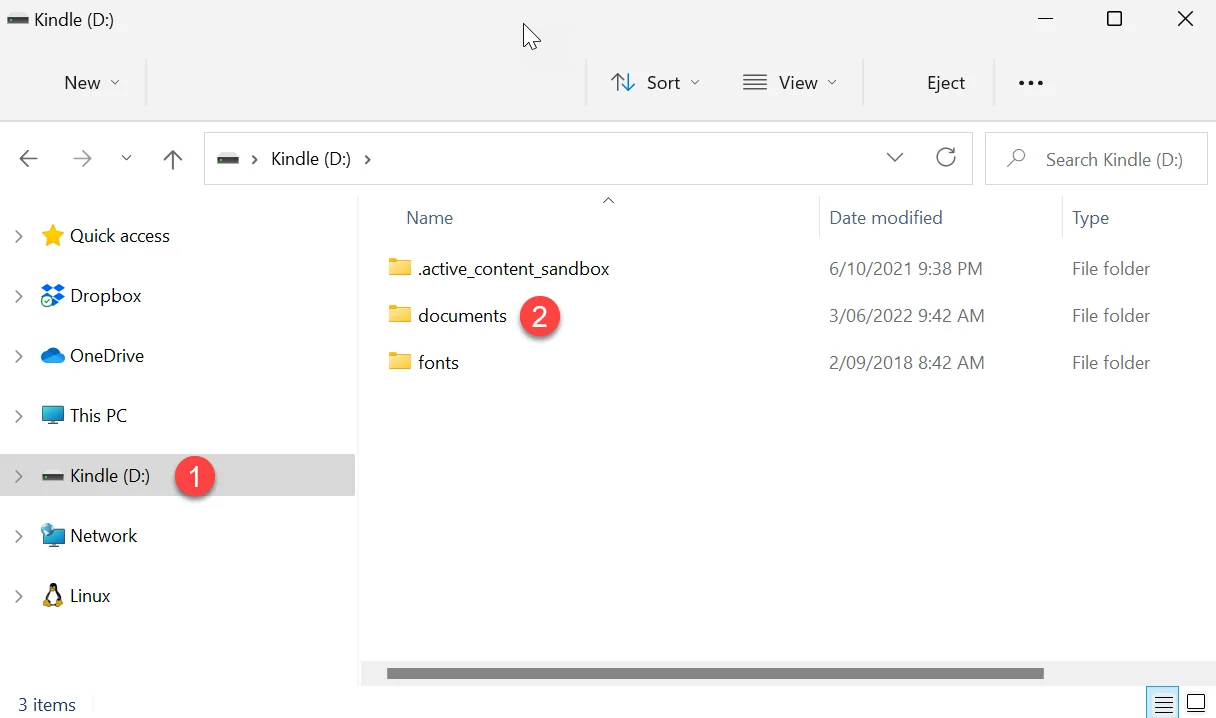Go forward with the right arrow
Image resolution: width=1216 pixels, height=718 pixels.
coord(82,158)
